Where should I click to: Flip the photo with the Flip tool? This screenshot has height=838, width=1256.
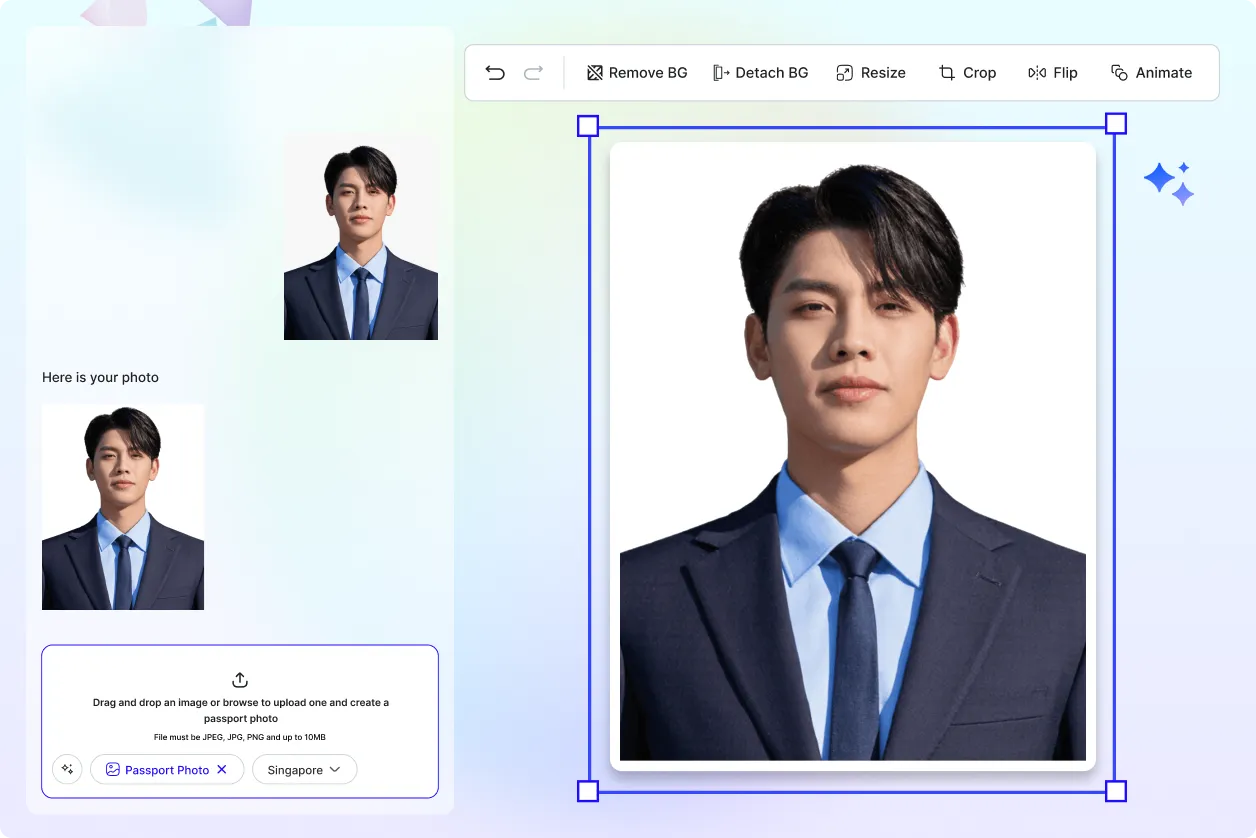(x=1052, y=72)
